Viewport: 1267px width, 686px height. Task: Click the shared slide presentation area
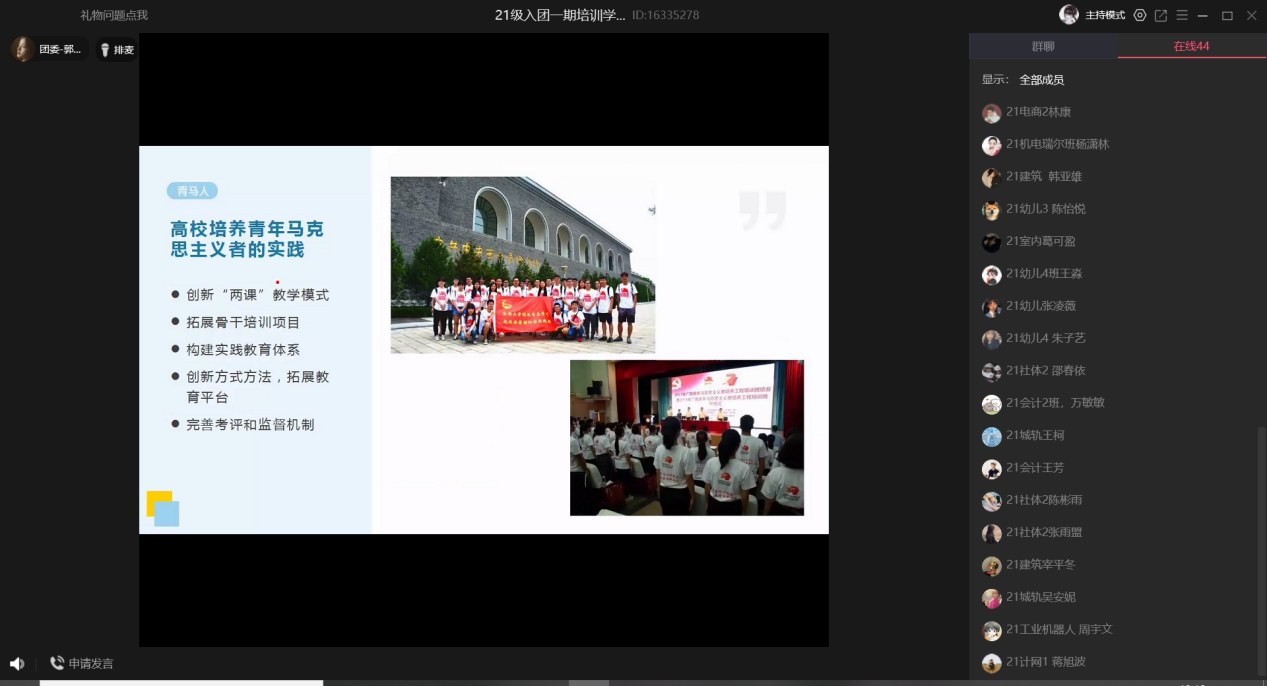(x=483, y=340)
